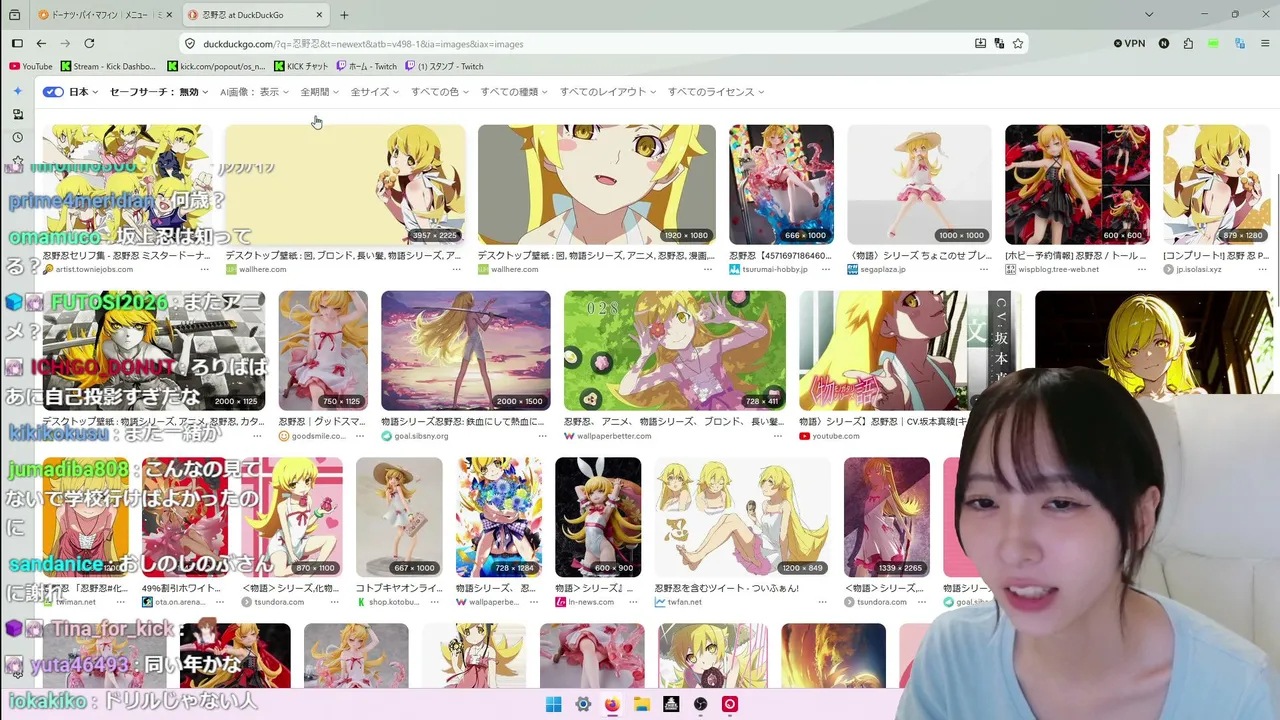The image size is (1280, 720).
Task: Open the Stream - Kick Dashboard bookmark
Action: pyautogui.click(x=108, y=66)
